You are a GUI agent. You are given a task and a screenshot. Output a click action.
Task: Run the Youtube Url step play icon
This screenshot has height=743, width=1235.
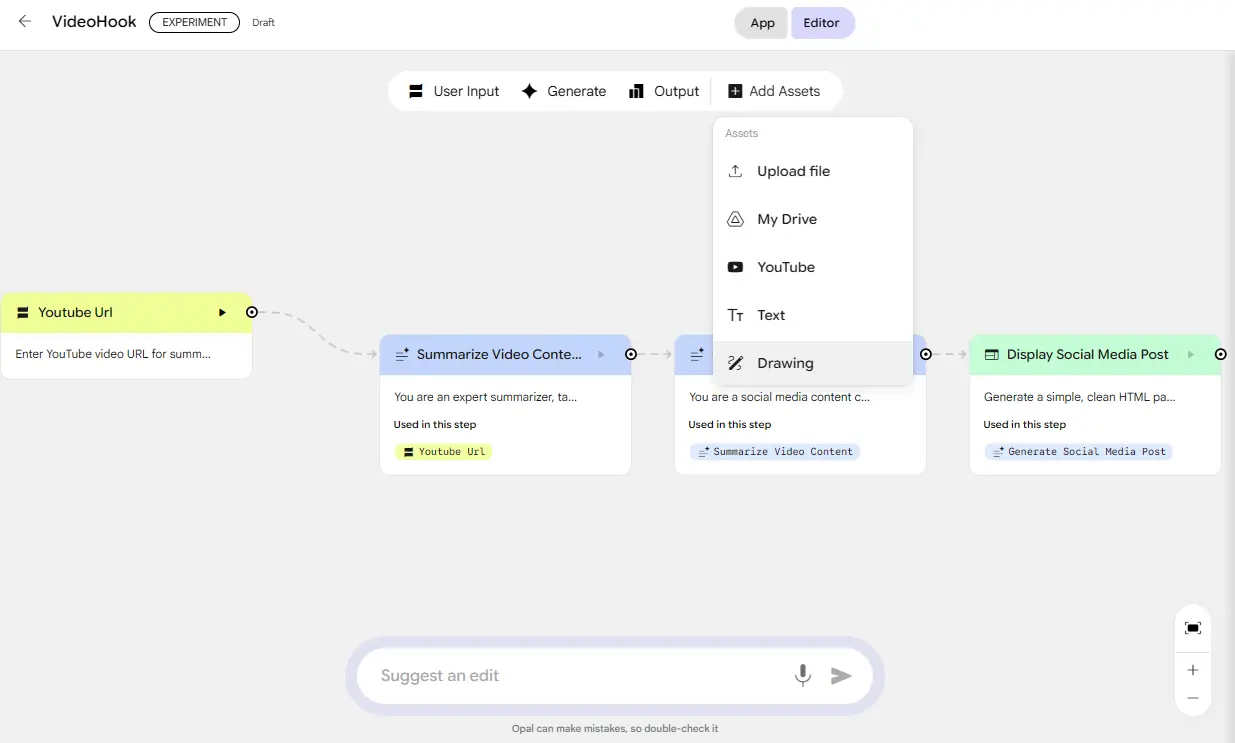222,313
